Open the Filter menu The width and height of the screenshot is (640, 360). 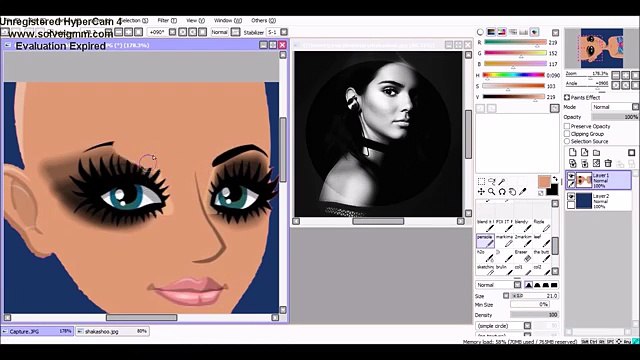pyautogui.click(x=167, y=20)
